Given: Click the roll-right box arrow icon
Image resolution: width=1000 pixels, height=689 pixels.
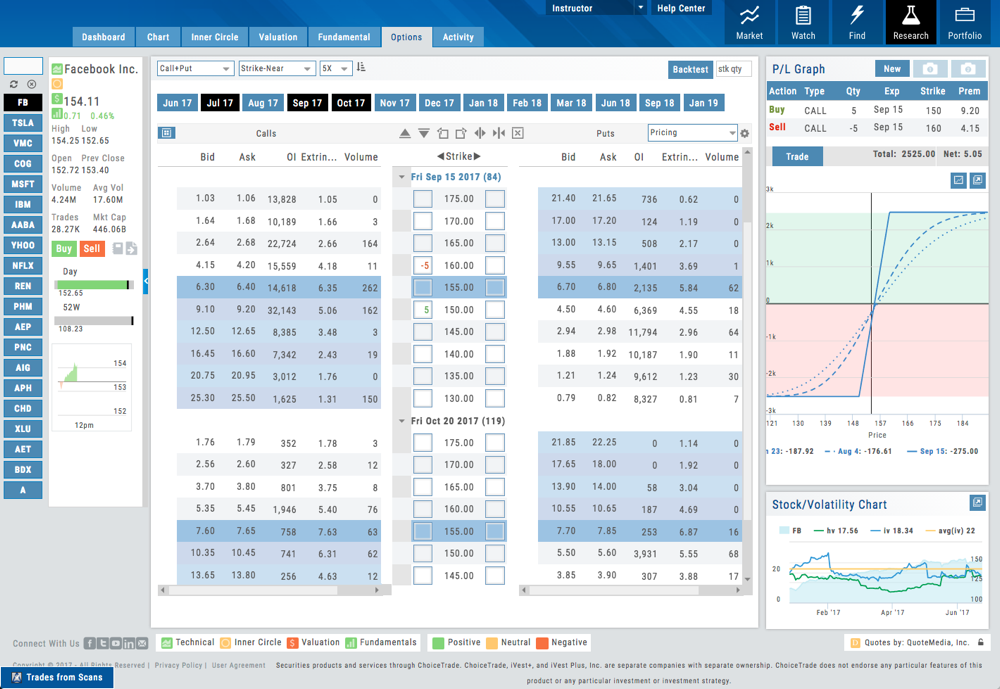Looking at the screenshot, I should tap(461, 133).
